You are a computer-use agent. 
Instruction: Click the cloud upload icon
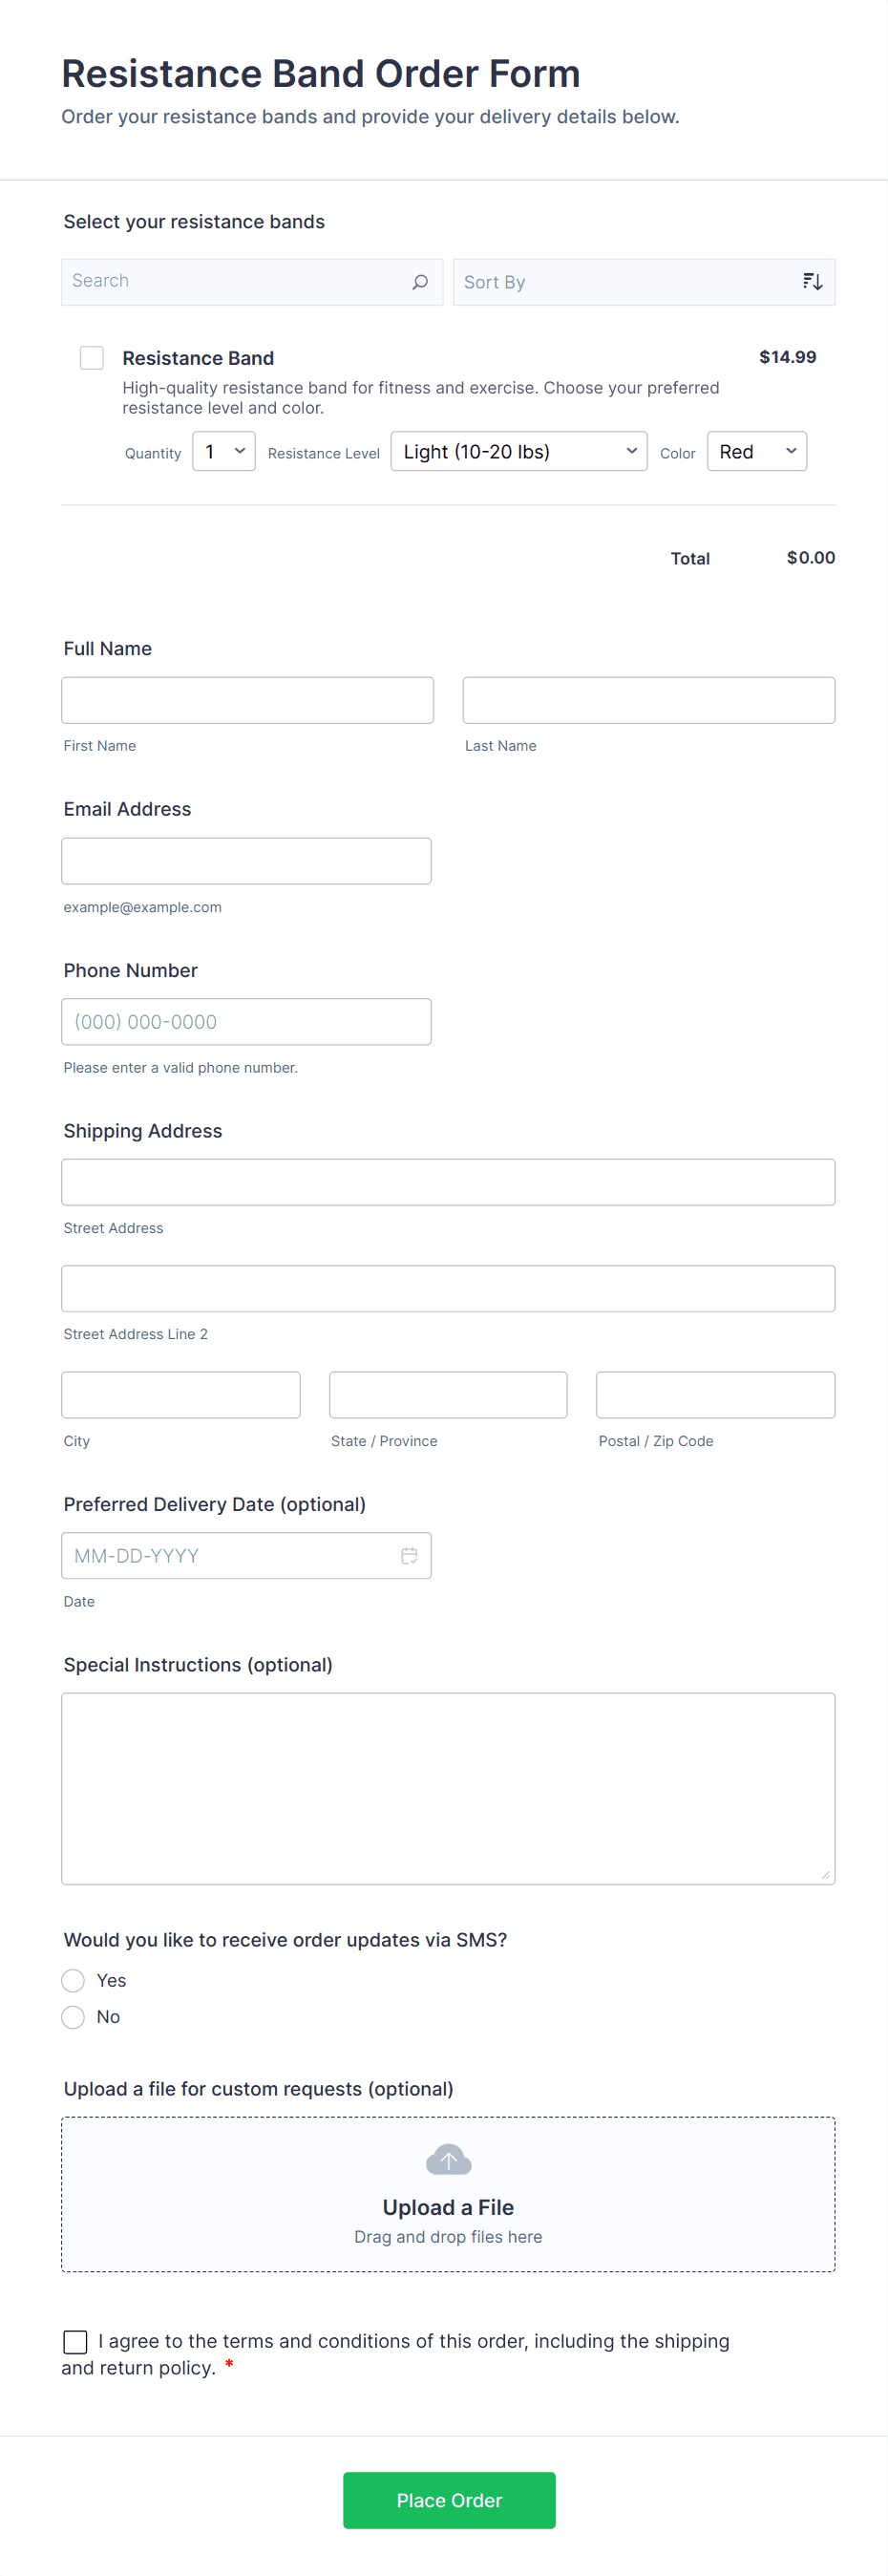pyautogui.click(x=448, y=2160)
